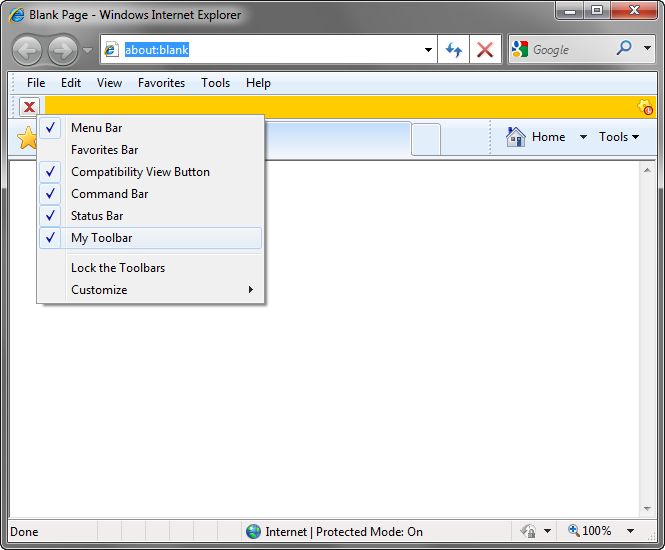Toggle Command Bar option
This screenshot has width=665, height=550.
[151, 194]
